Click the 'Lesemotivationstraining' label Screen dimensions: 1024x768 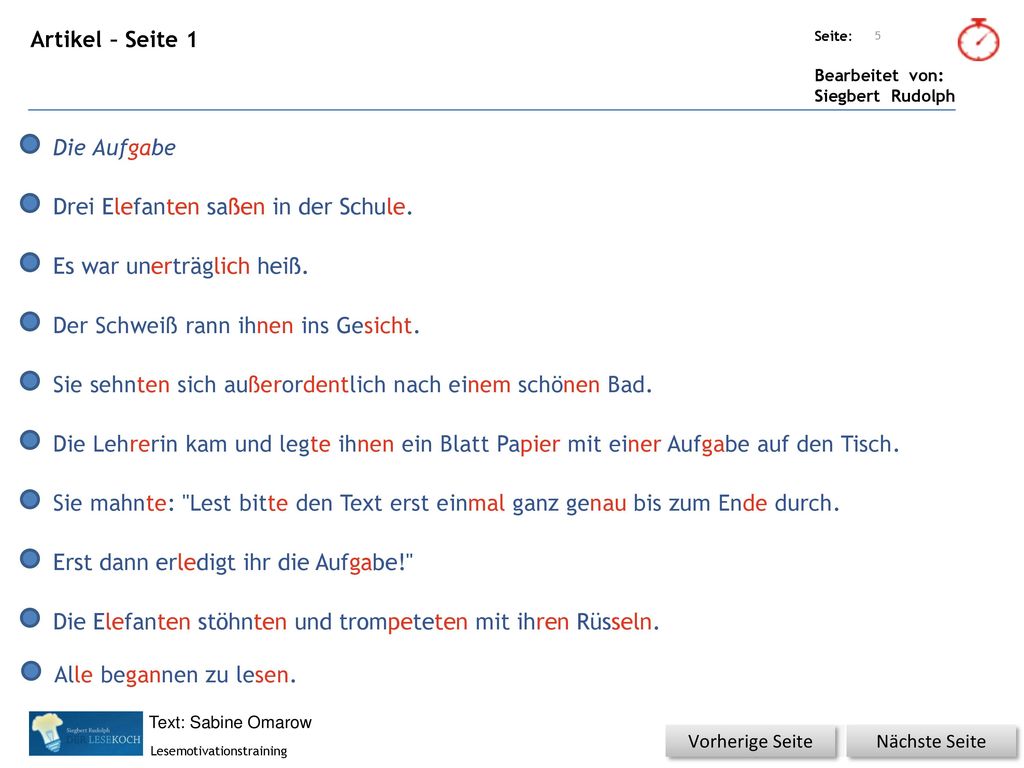coord(219,751)
